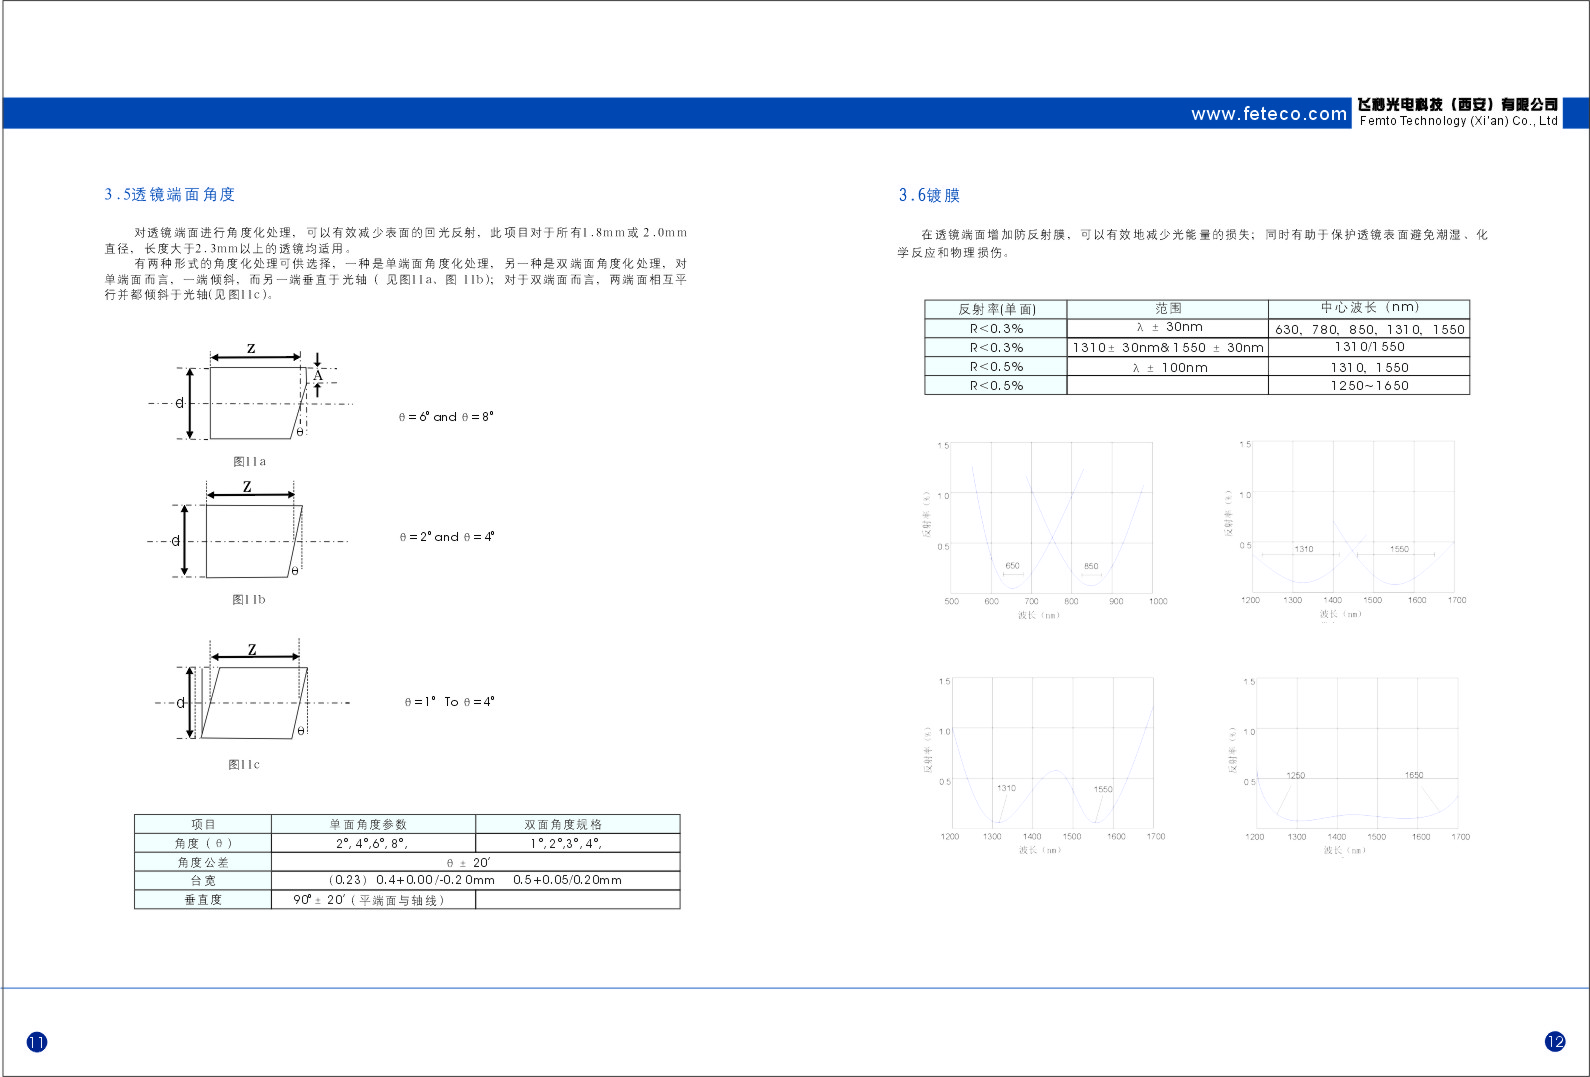Click the 中心波长 (nm) column header
The image size is (1590, 1077).
[1368, 308]
